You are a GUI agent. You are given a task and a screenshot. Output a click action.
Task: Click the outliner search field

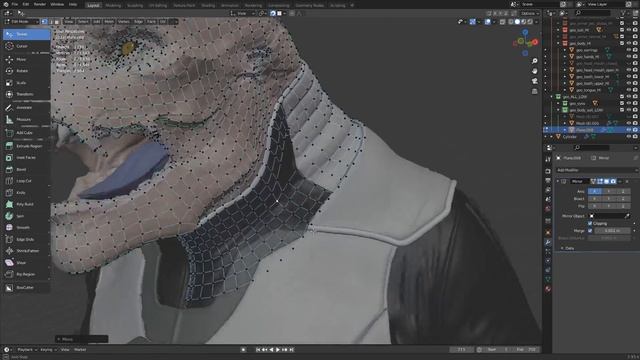[x=592, y=13]
